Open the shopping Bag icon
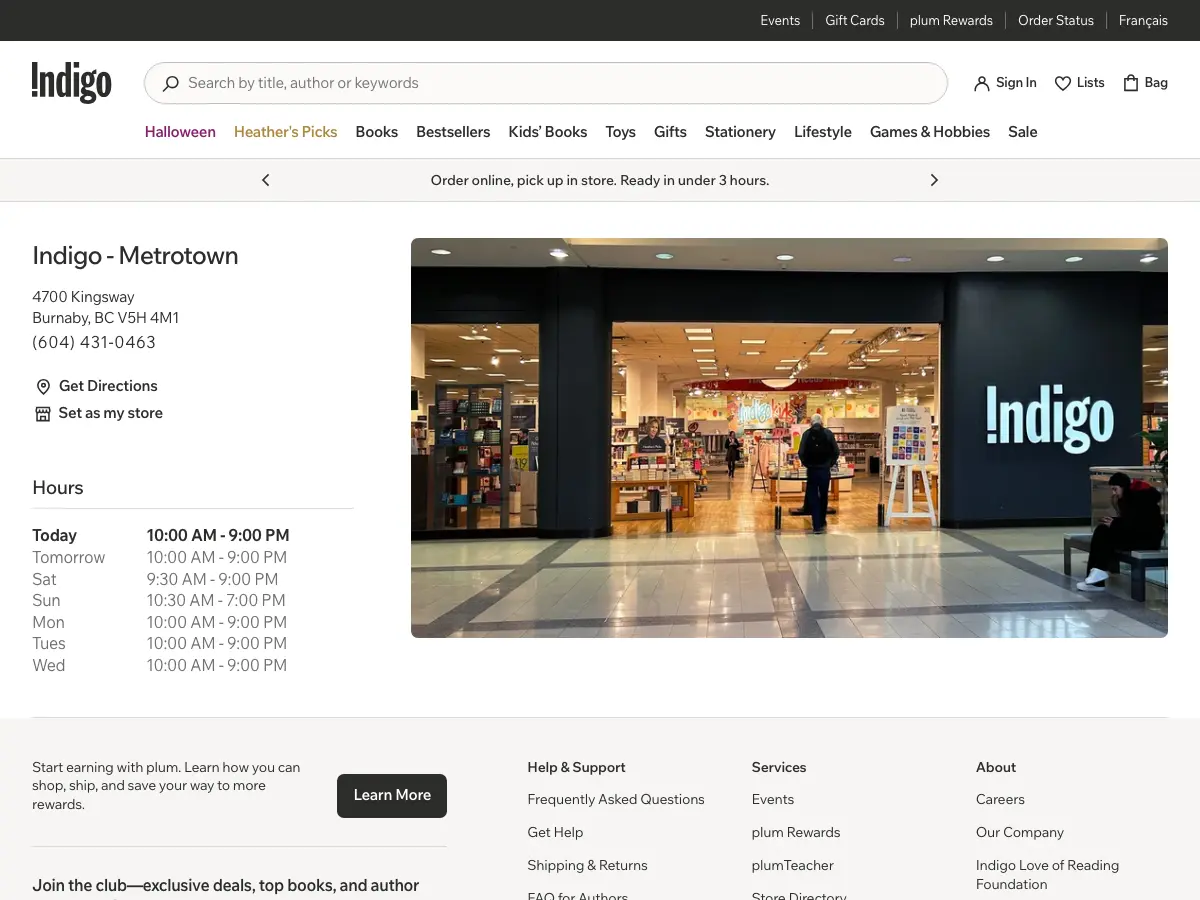1200x900 pixels. point(1131,83)
